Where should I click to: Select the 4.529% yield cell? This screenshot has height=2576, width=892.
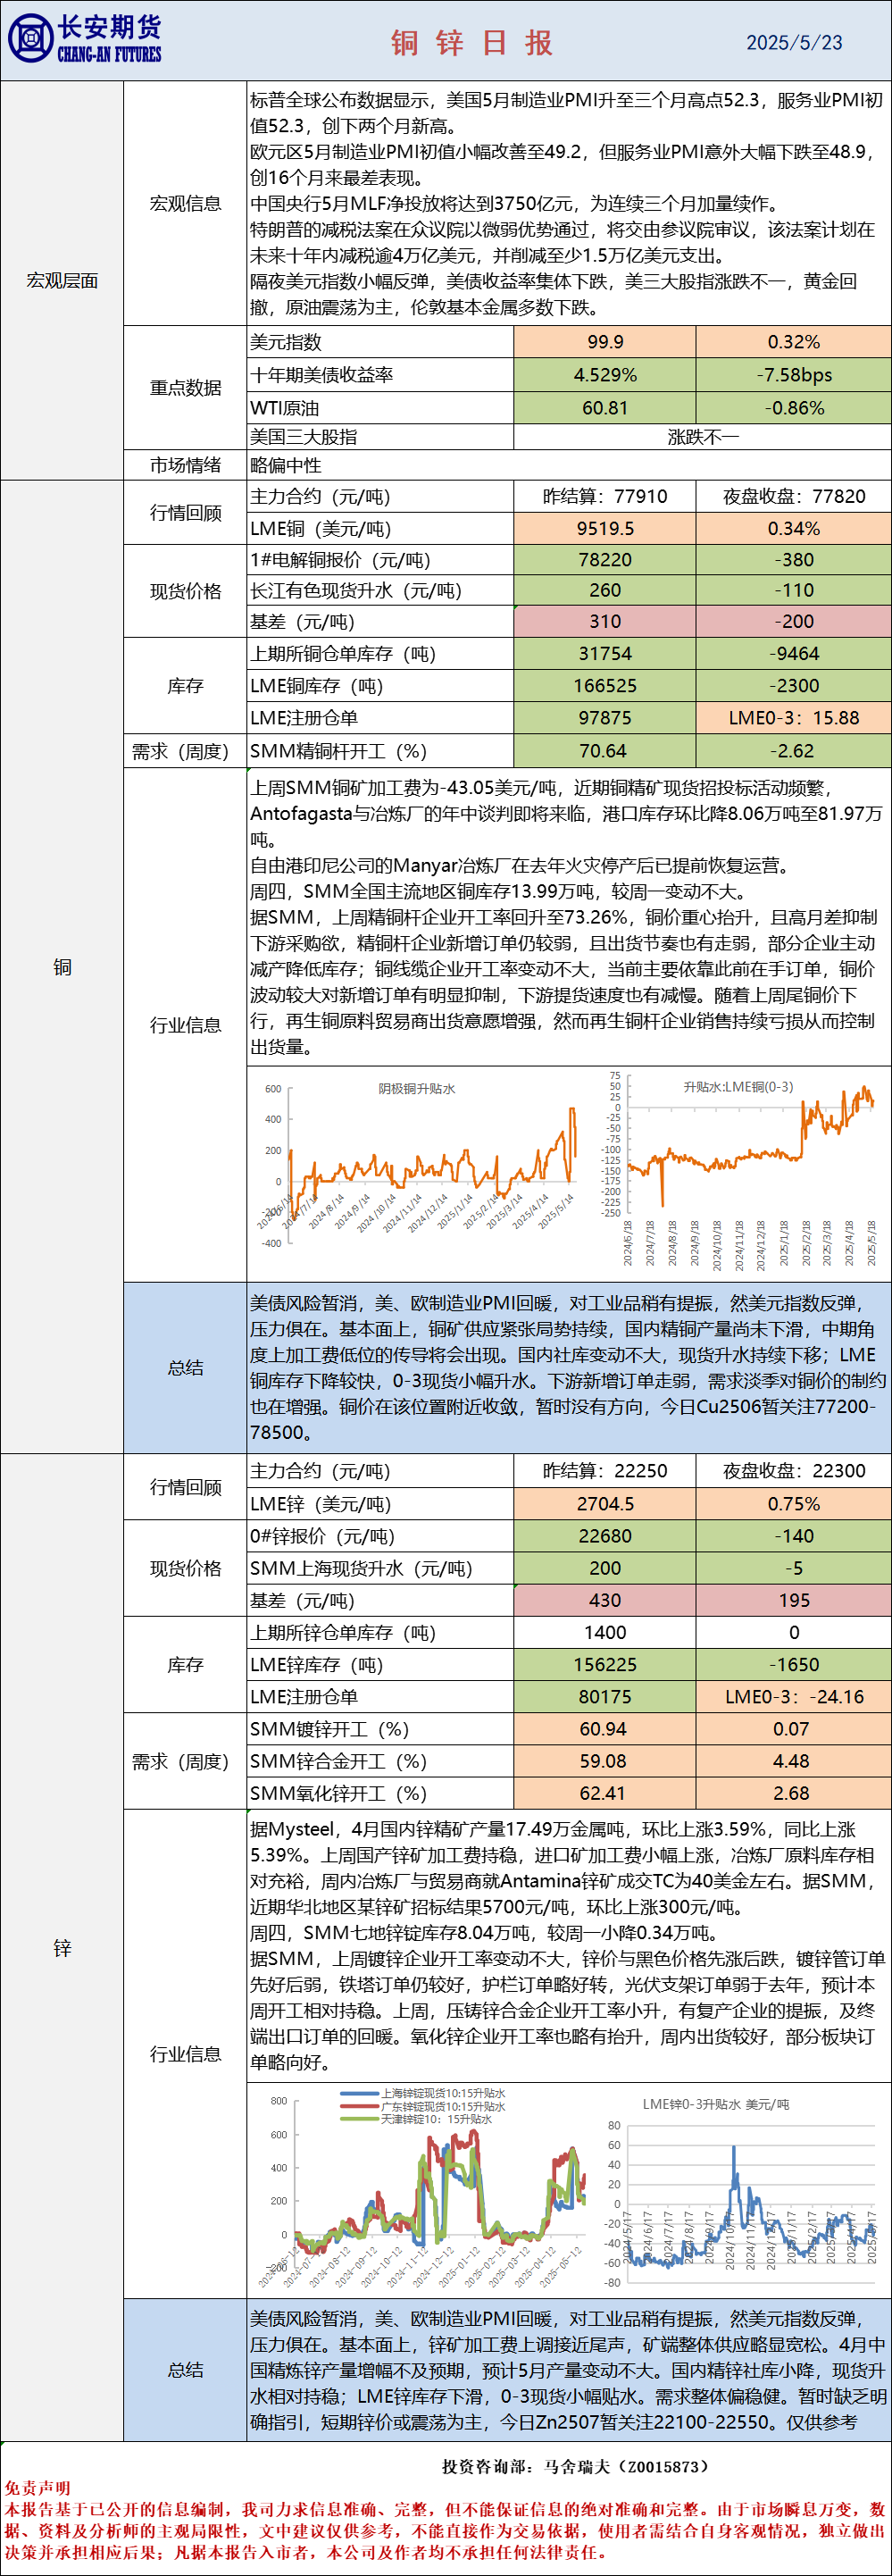(605, 375)
